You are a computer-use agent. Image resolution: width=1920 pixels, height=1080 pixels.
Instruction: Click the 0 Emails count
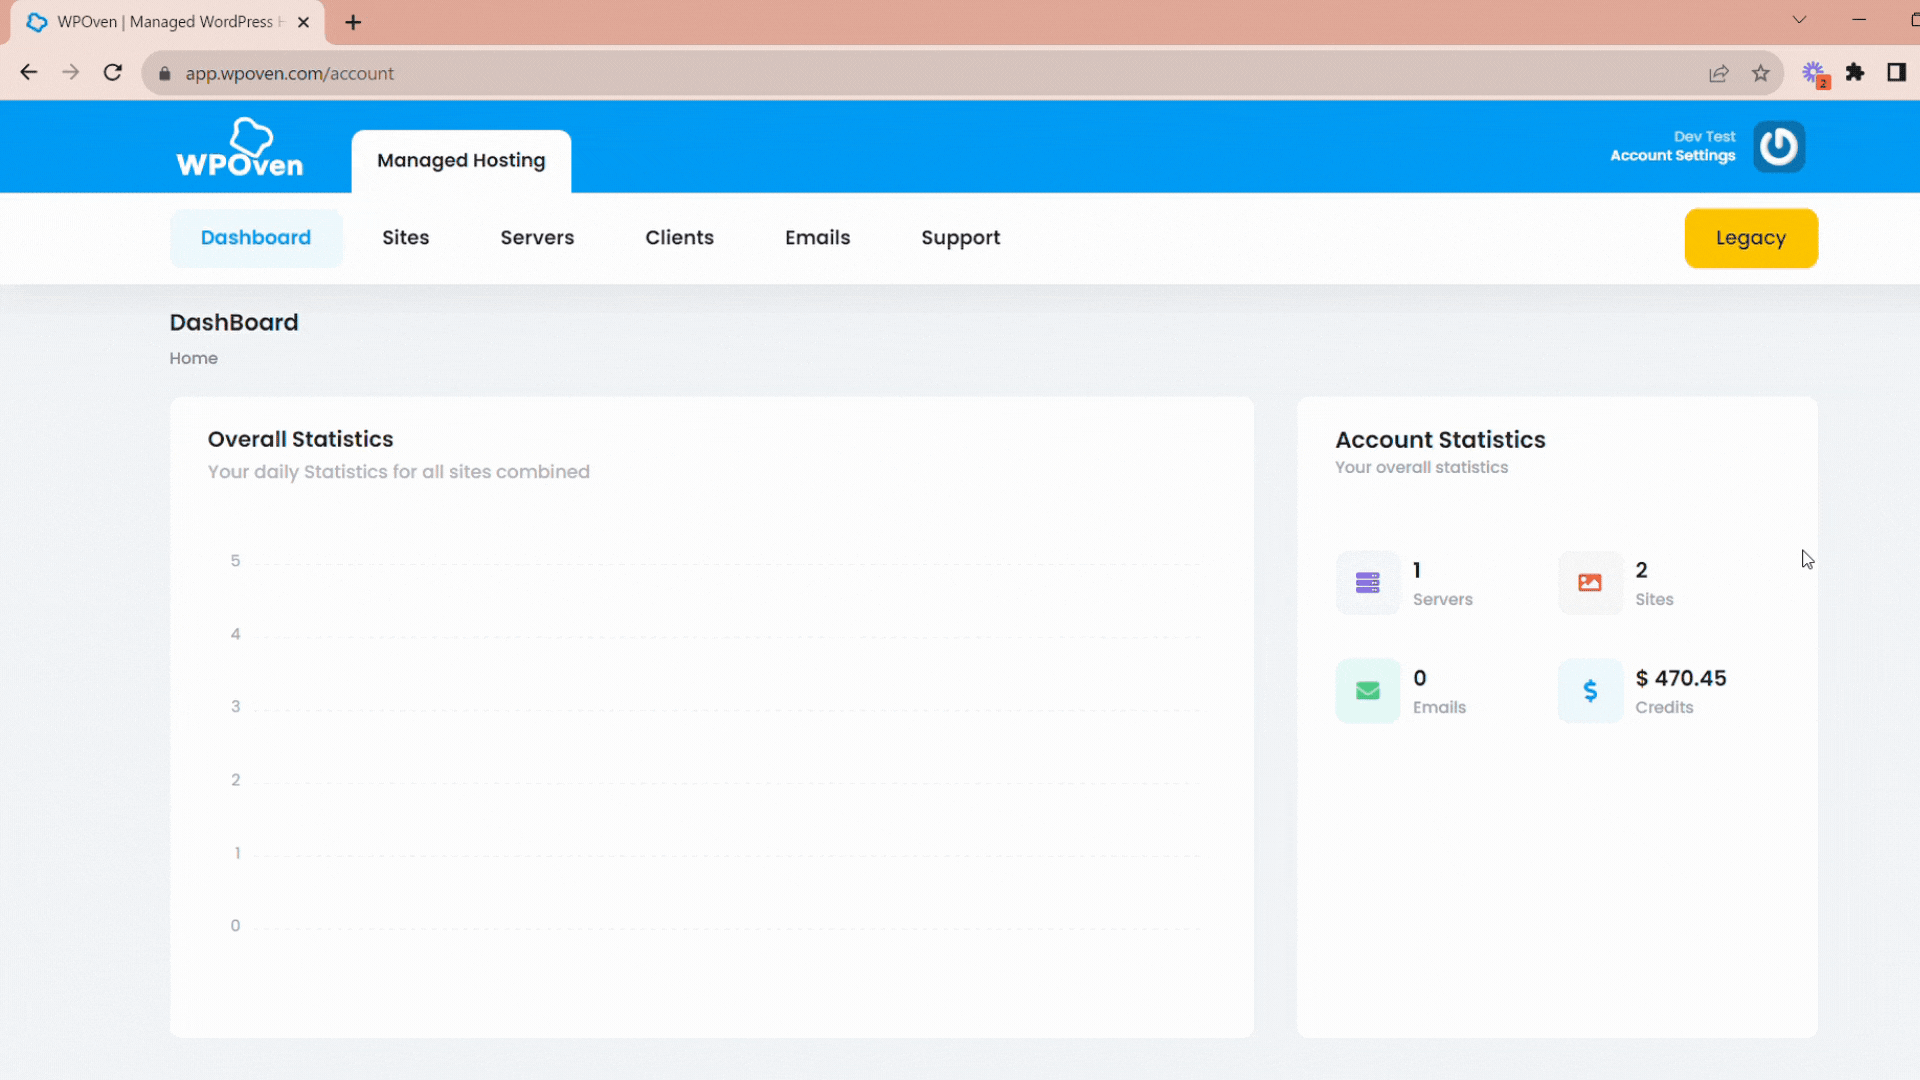coord(1420,678)
